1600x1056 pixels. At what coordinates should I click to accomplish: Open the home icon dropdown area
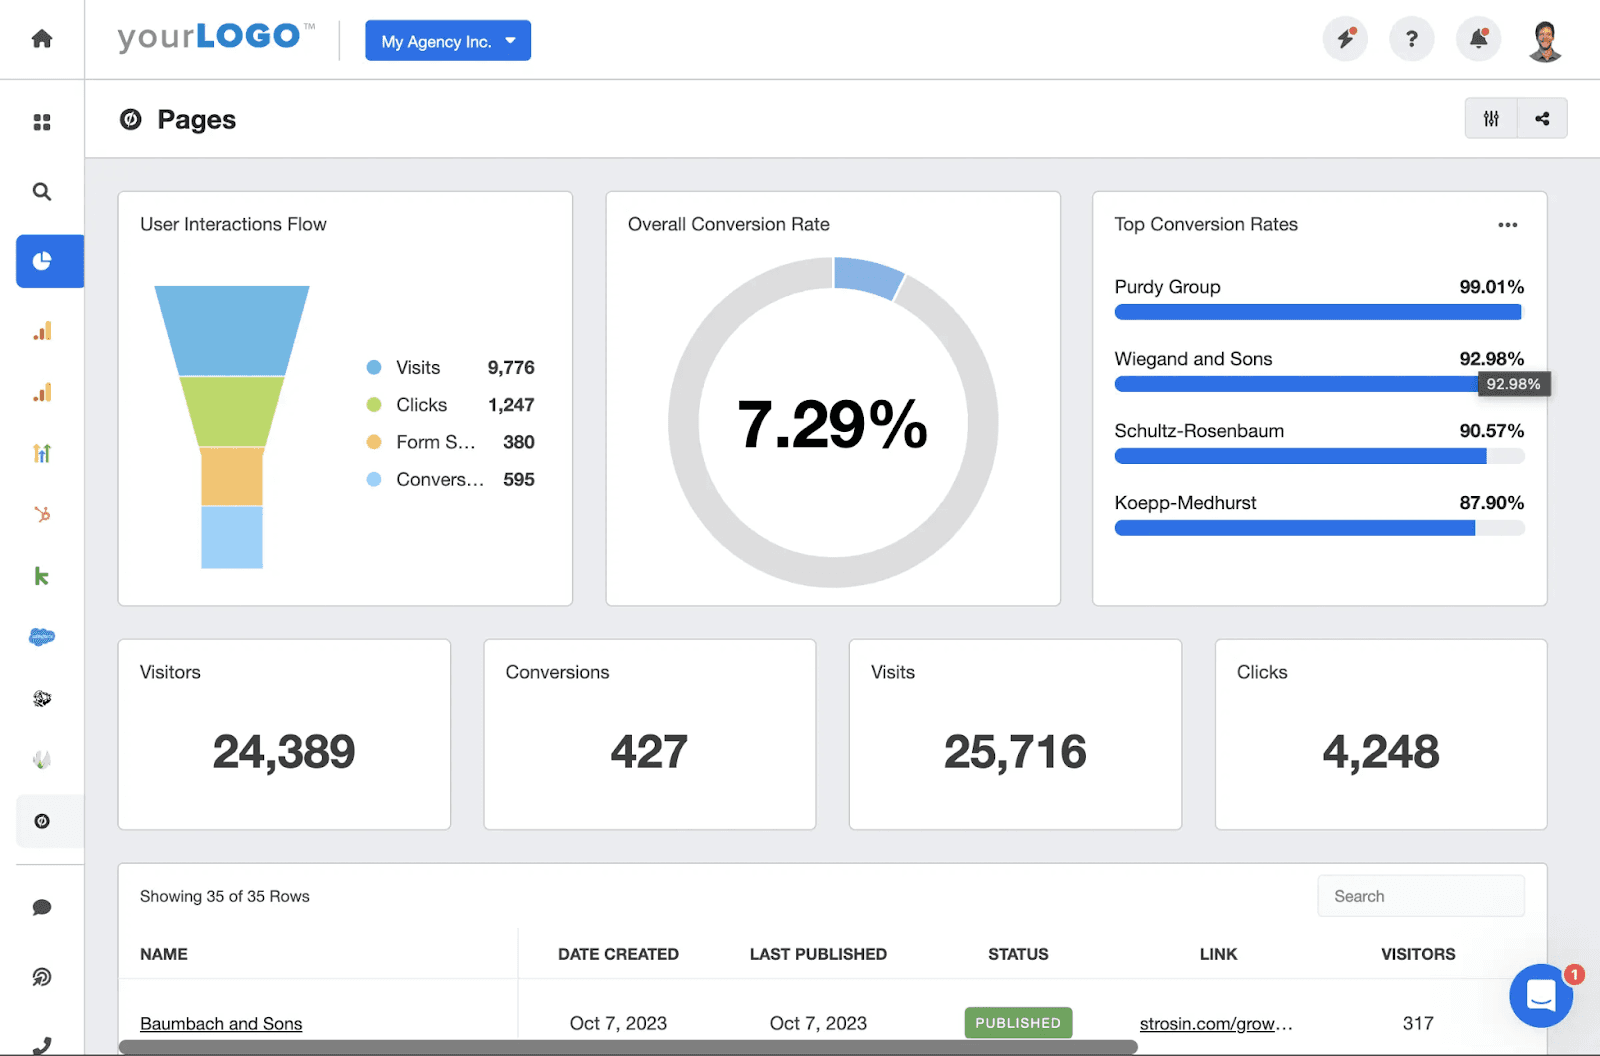[42, 39]
